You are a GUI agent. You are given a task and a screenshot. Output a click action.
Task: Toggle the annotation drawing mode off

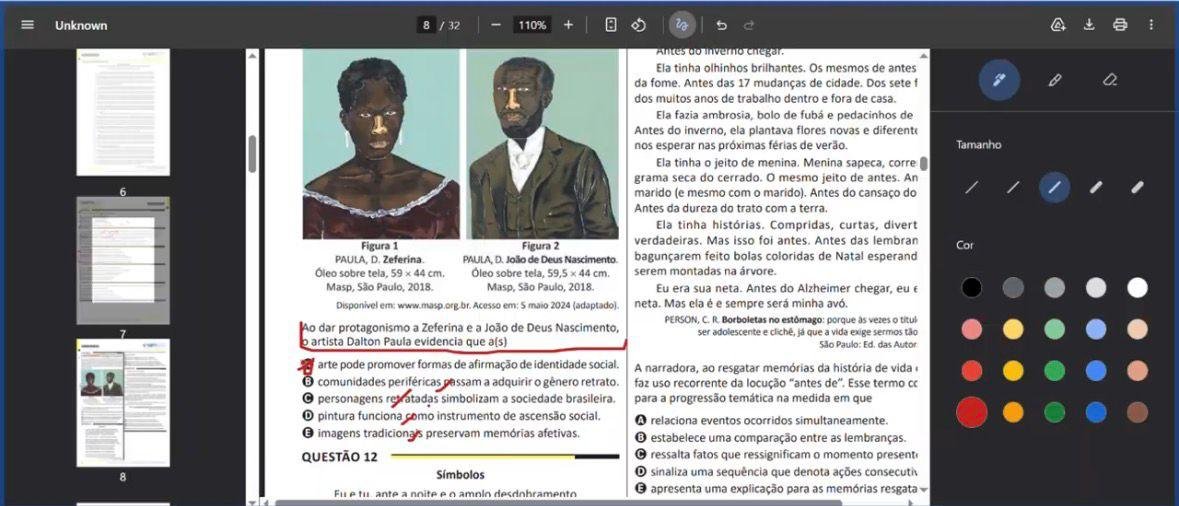click(x=682, y=25)
